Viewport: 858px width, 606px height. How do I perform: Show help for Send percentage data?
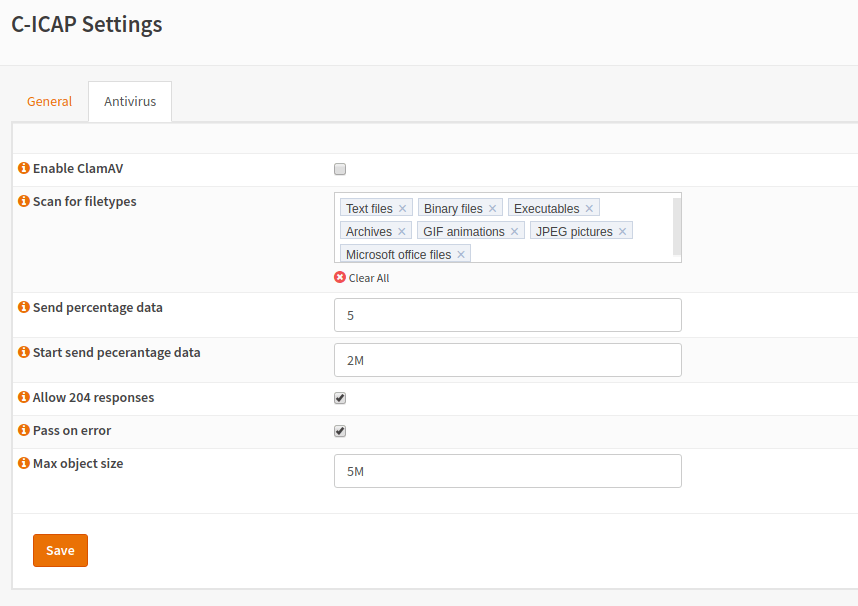point(24,307)
